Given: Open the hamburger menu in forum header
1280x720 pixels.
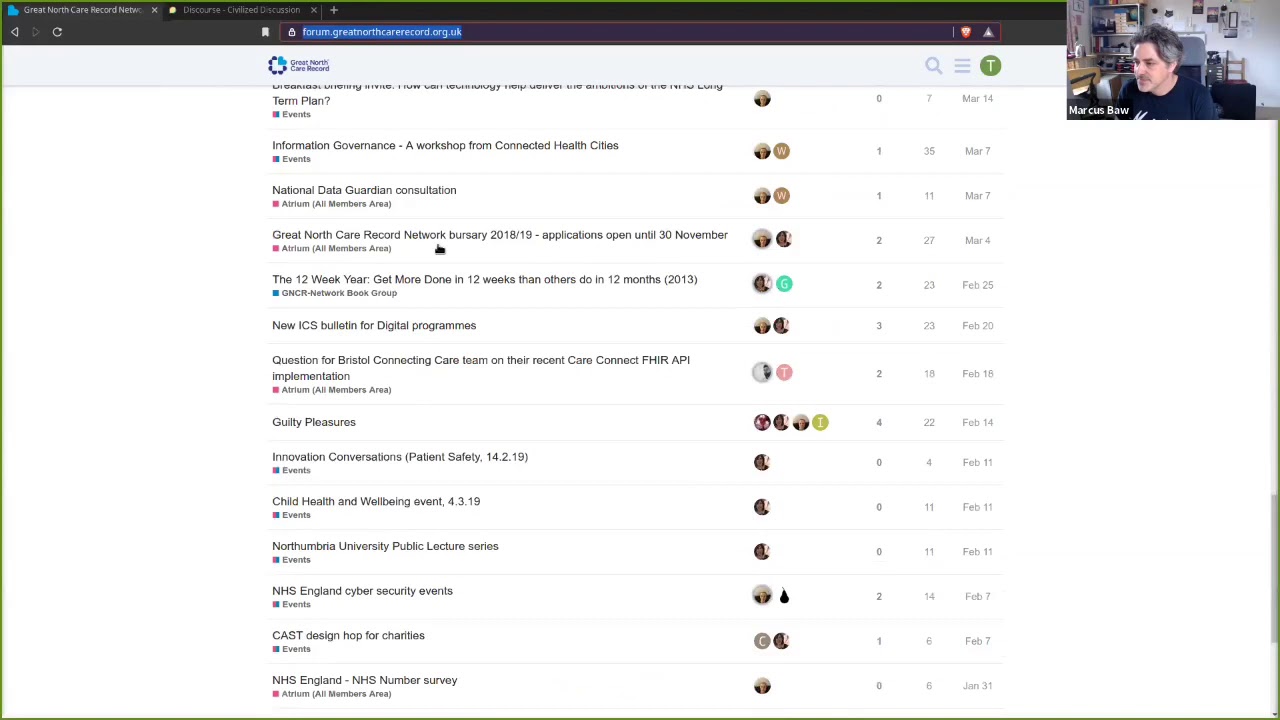Looking at the screenshot, I should (962, 66).
